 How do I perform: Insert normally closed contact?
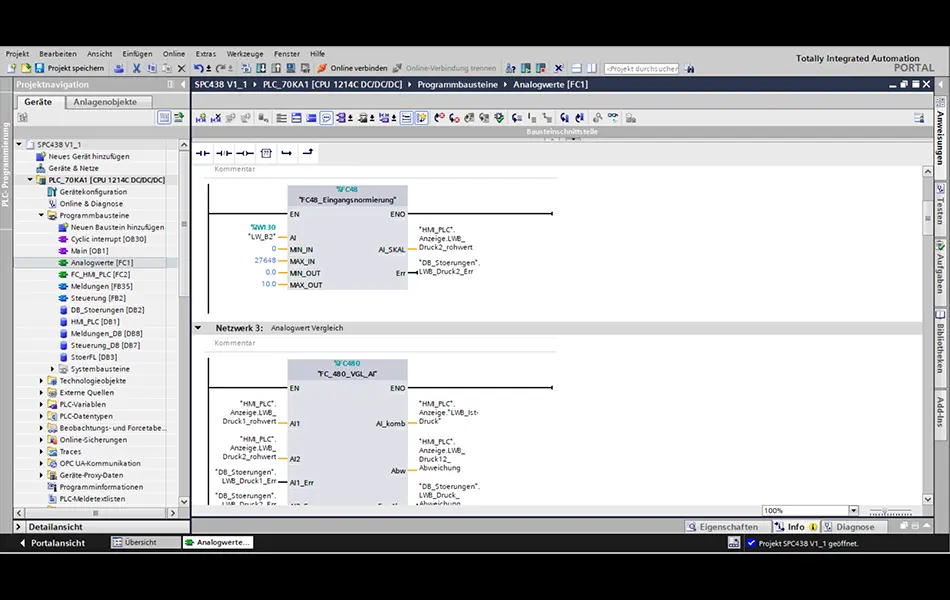(x=224, y=153)
